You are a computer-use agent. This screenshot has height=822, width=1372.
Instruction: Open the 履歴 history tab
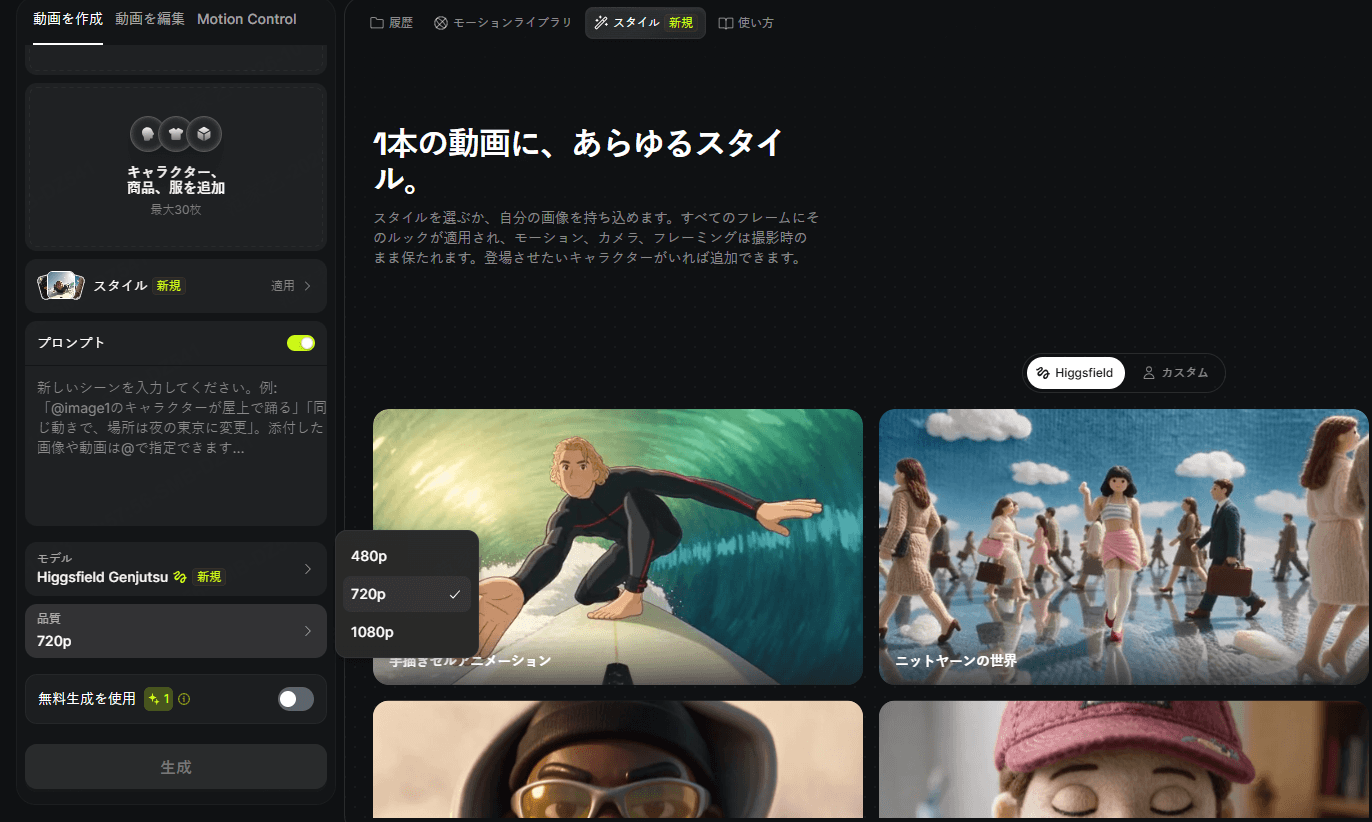click(391, 23)
